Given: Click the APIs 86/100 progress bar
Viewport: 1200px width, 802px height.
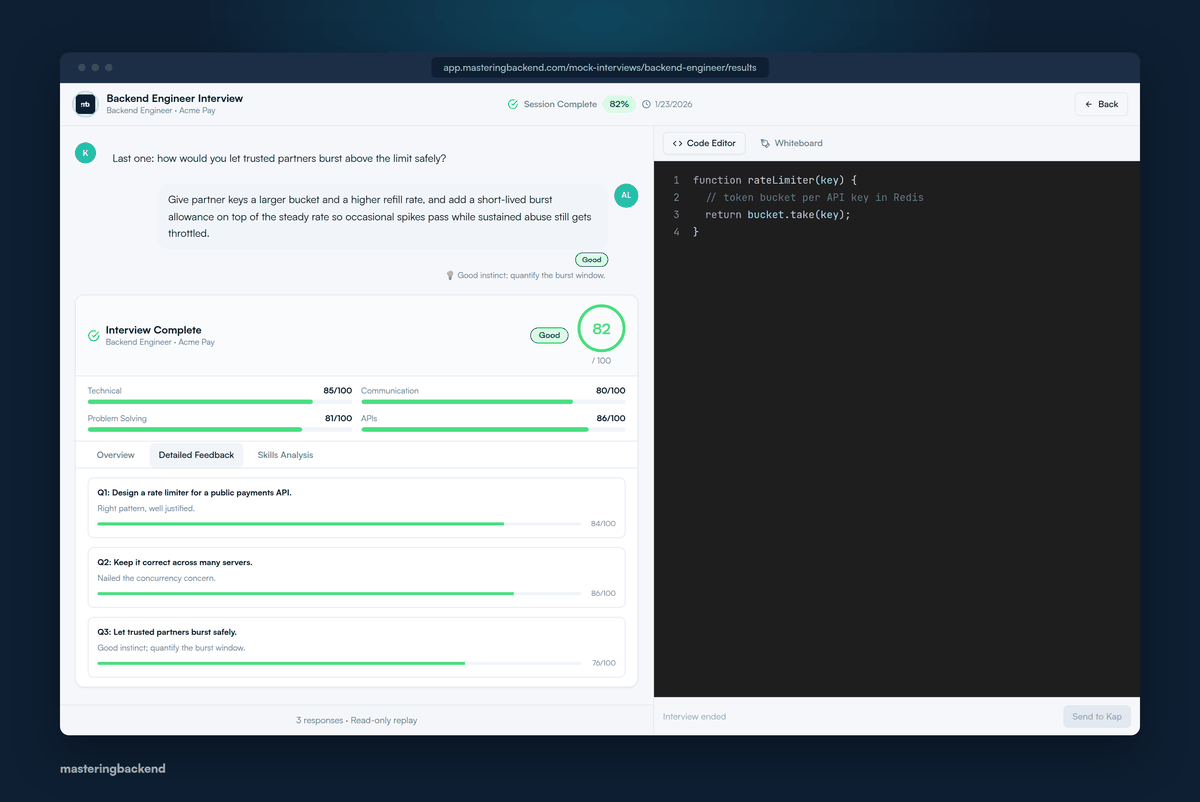Looking at the screenshot, I should [x=493, y=430].
